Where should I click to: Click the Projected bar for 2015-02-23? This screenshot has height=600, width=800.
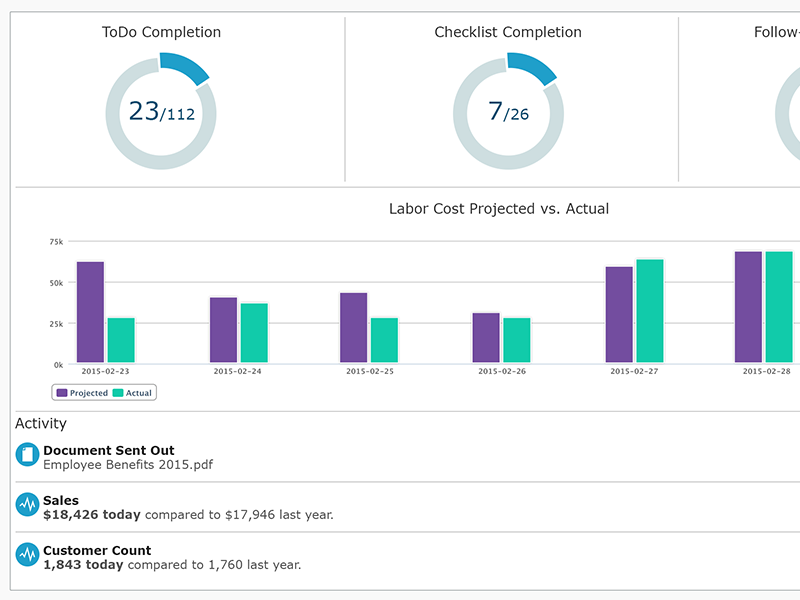pos(90,312)
